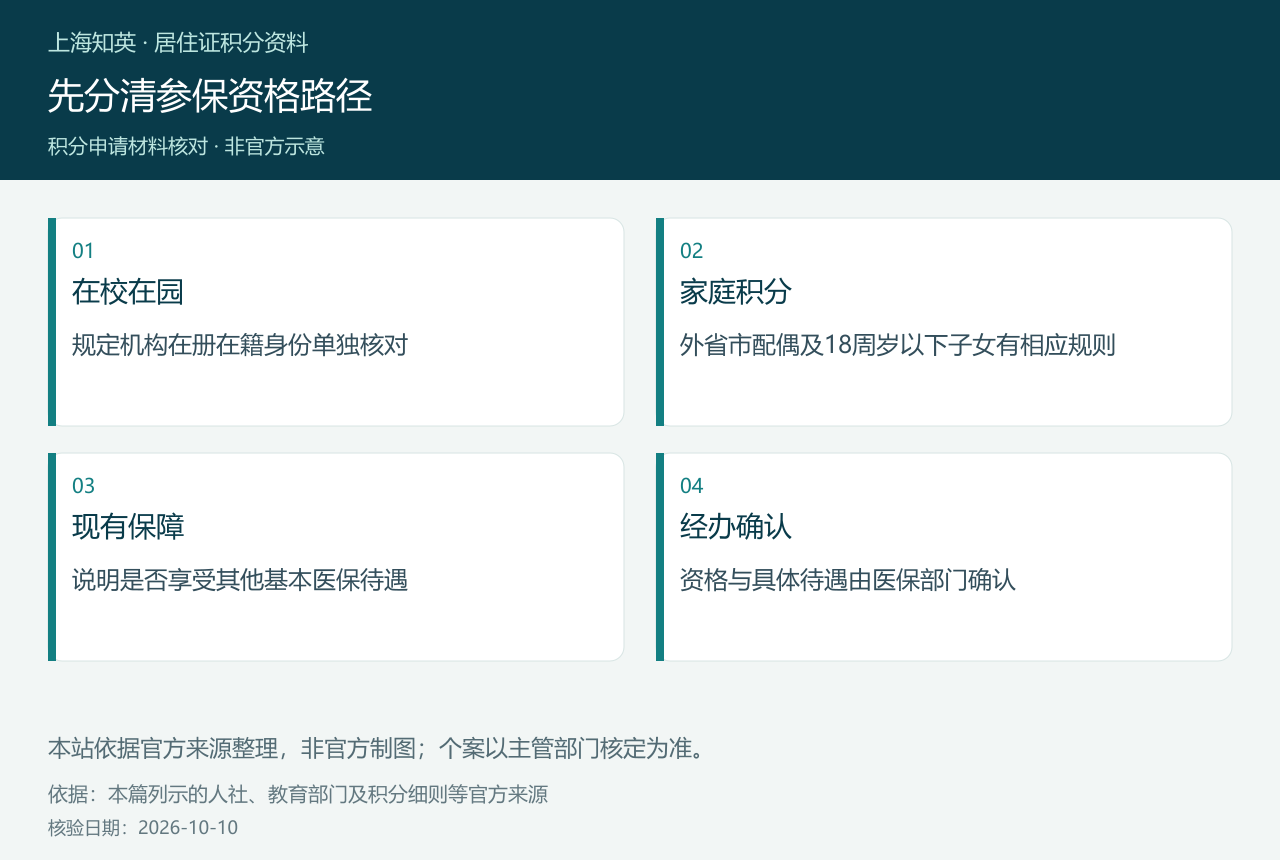Select the heading 先分清参保资格路径

coord(210,96)
